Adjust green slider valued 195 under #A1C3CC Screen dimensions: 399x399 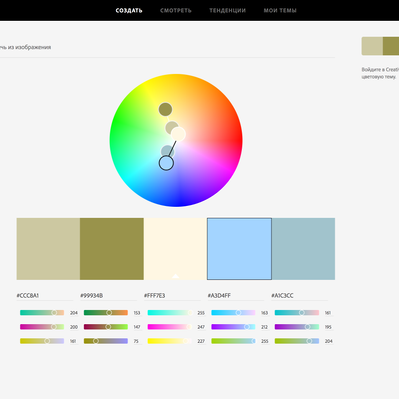click(297, 327)
